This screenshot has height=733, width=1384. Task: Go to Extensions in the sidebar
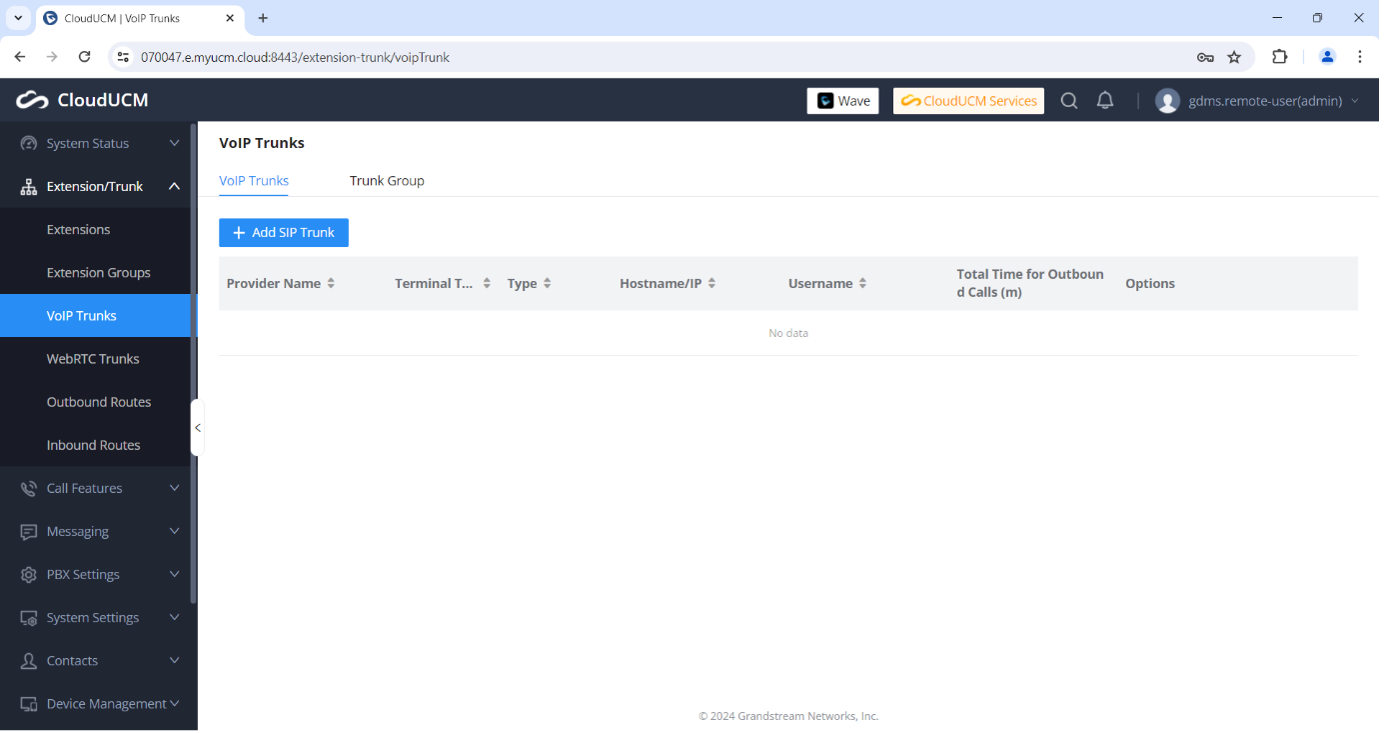coord(78,229)
